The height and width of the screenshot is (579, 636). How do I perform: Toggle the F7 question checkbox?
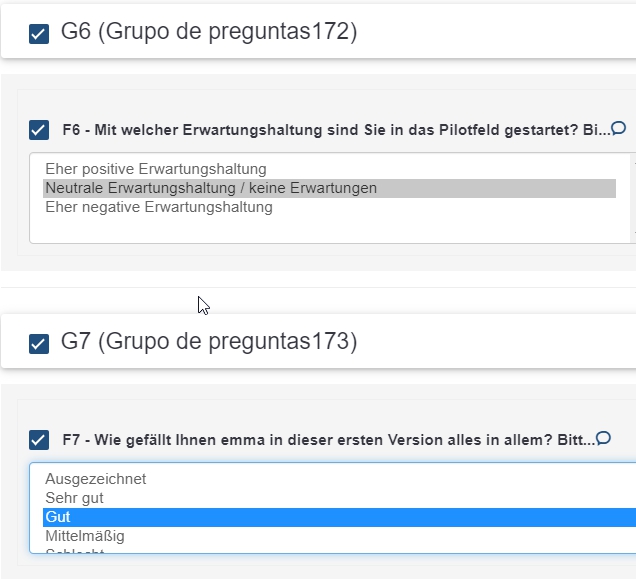pos(39,440)
